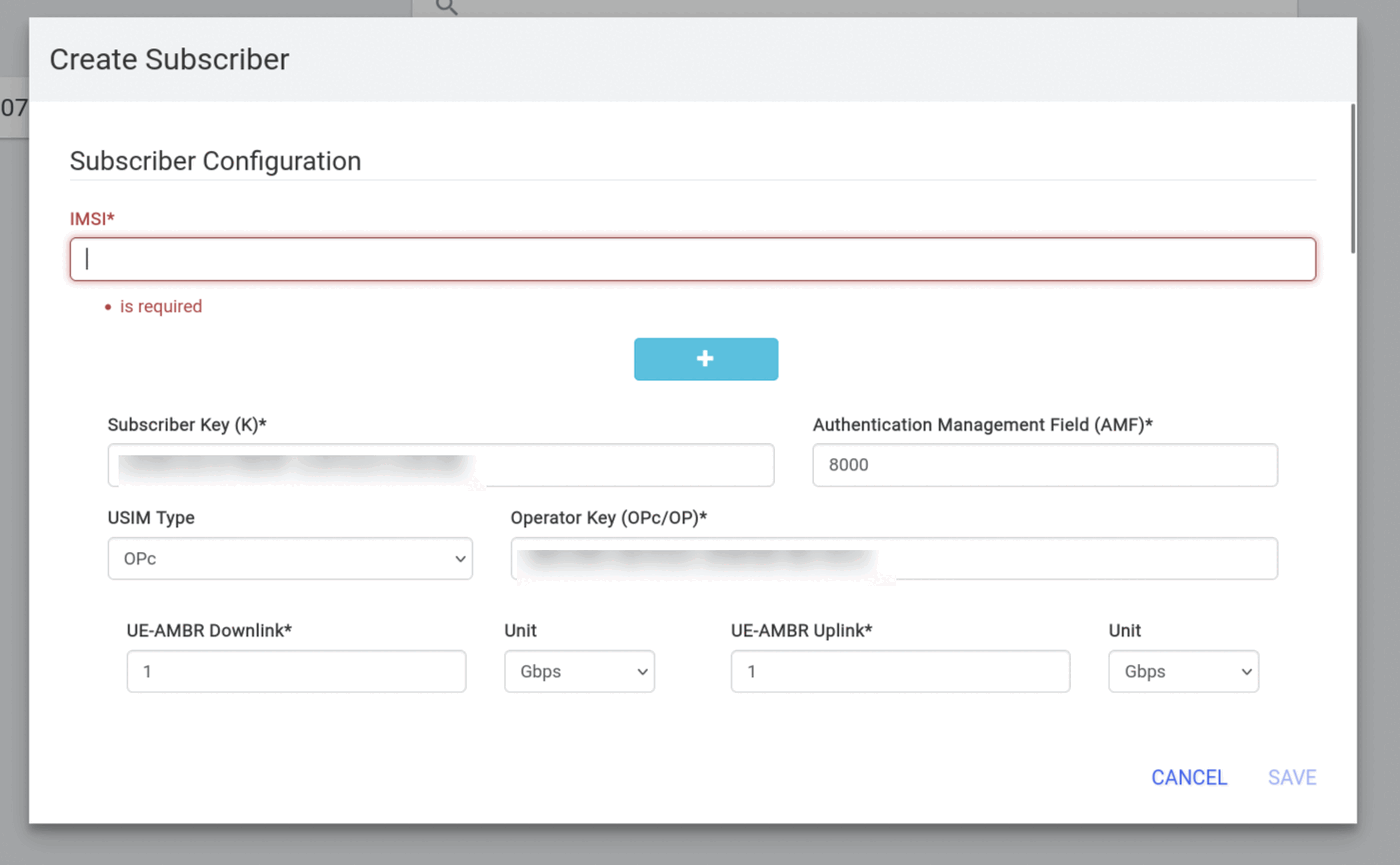Screen dimensions: 1400x865
Task: Edit the Authentication Management Field value 8000
Action: [x=1045, y=465]
